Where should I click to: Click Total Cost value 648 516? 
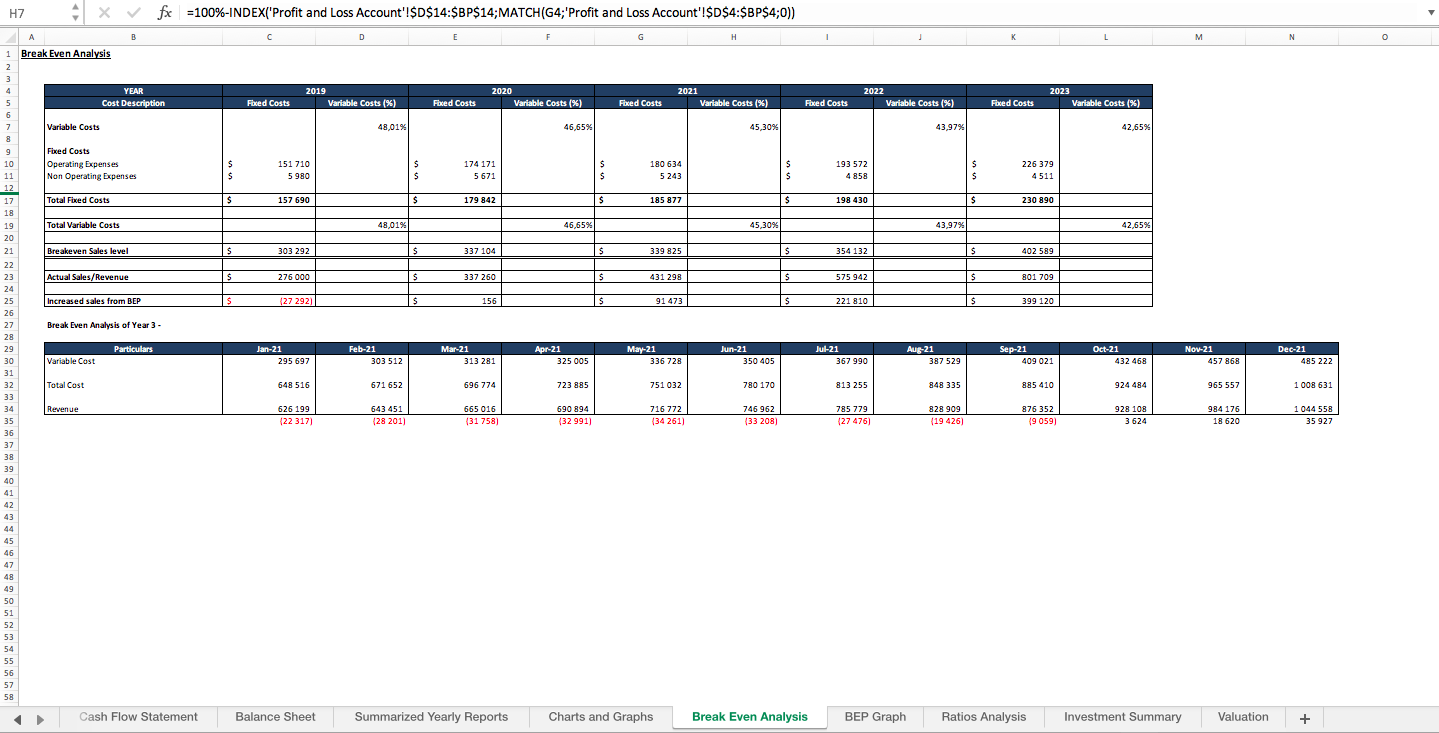click(268, 385)
